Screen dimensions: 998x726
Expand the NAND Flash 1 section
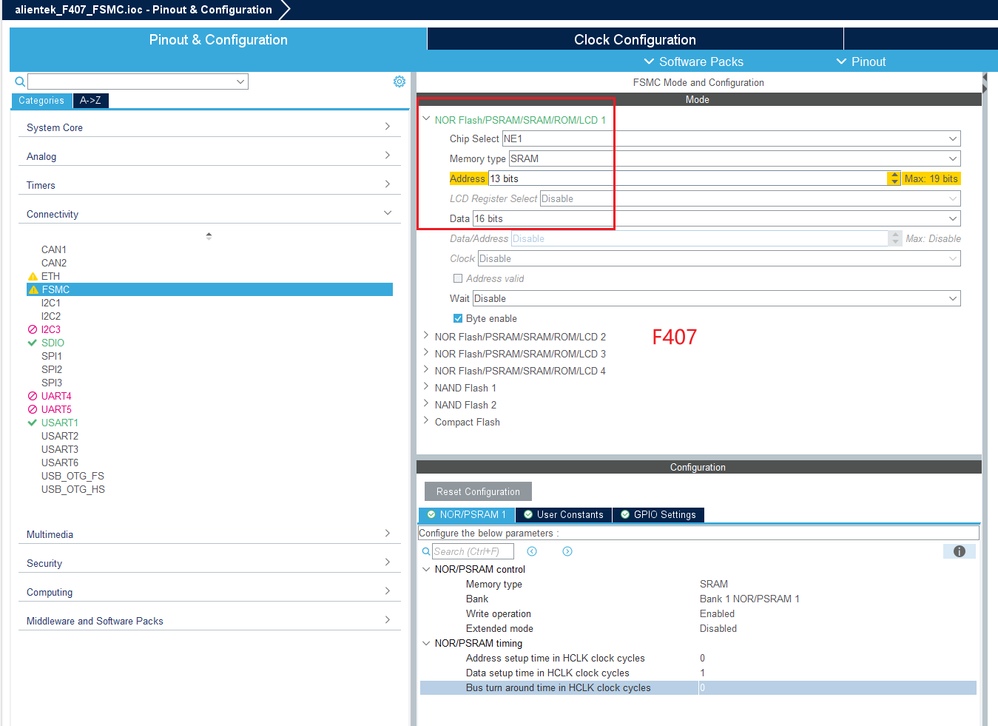click(426, 387)
